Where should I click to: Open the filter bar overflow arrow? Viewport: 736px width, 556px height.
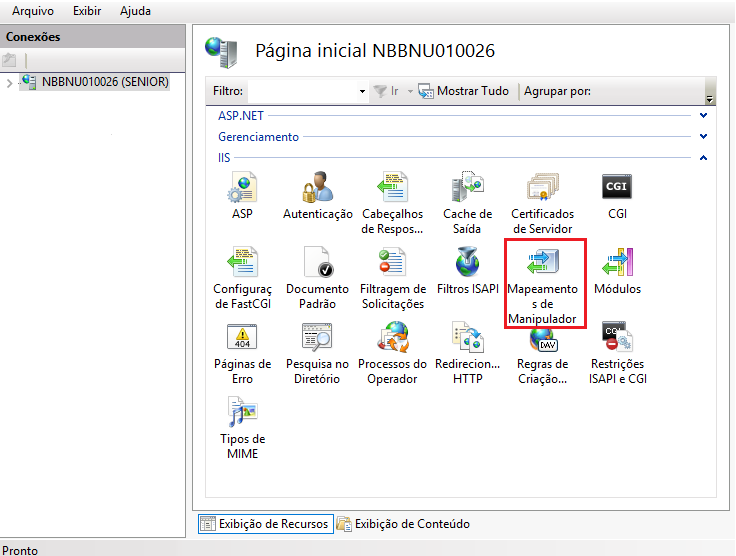click(709, 99)
